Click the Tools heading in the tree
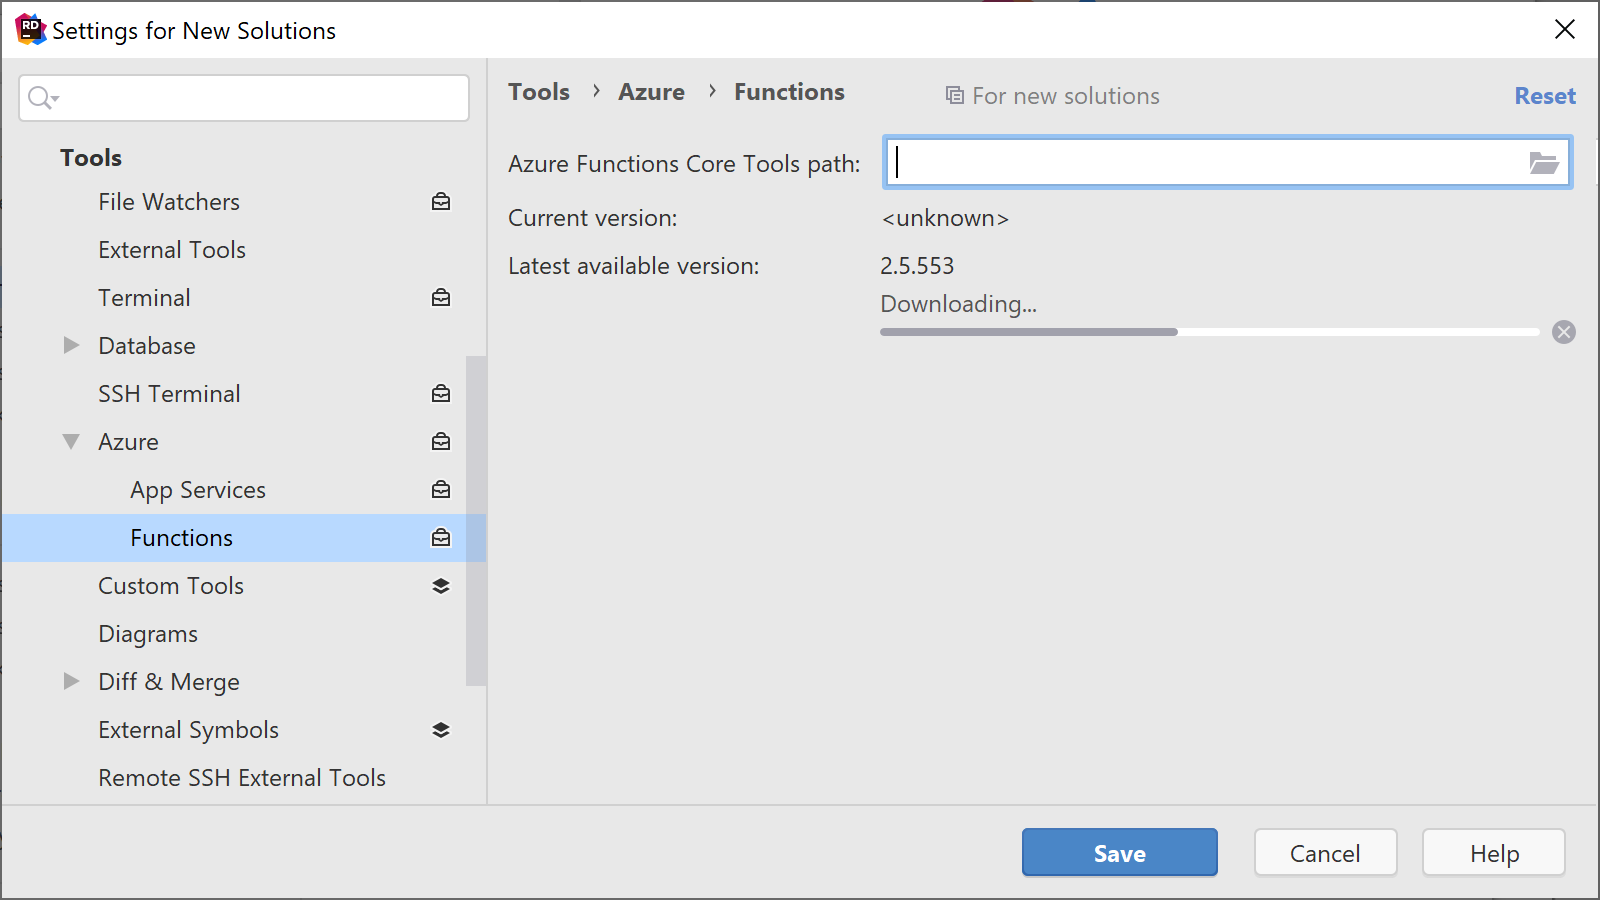 click(x=91, y=158)
